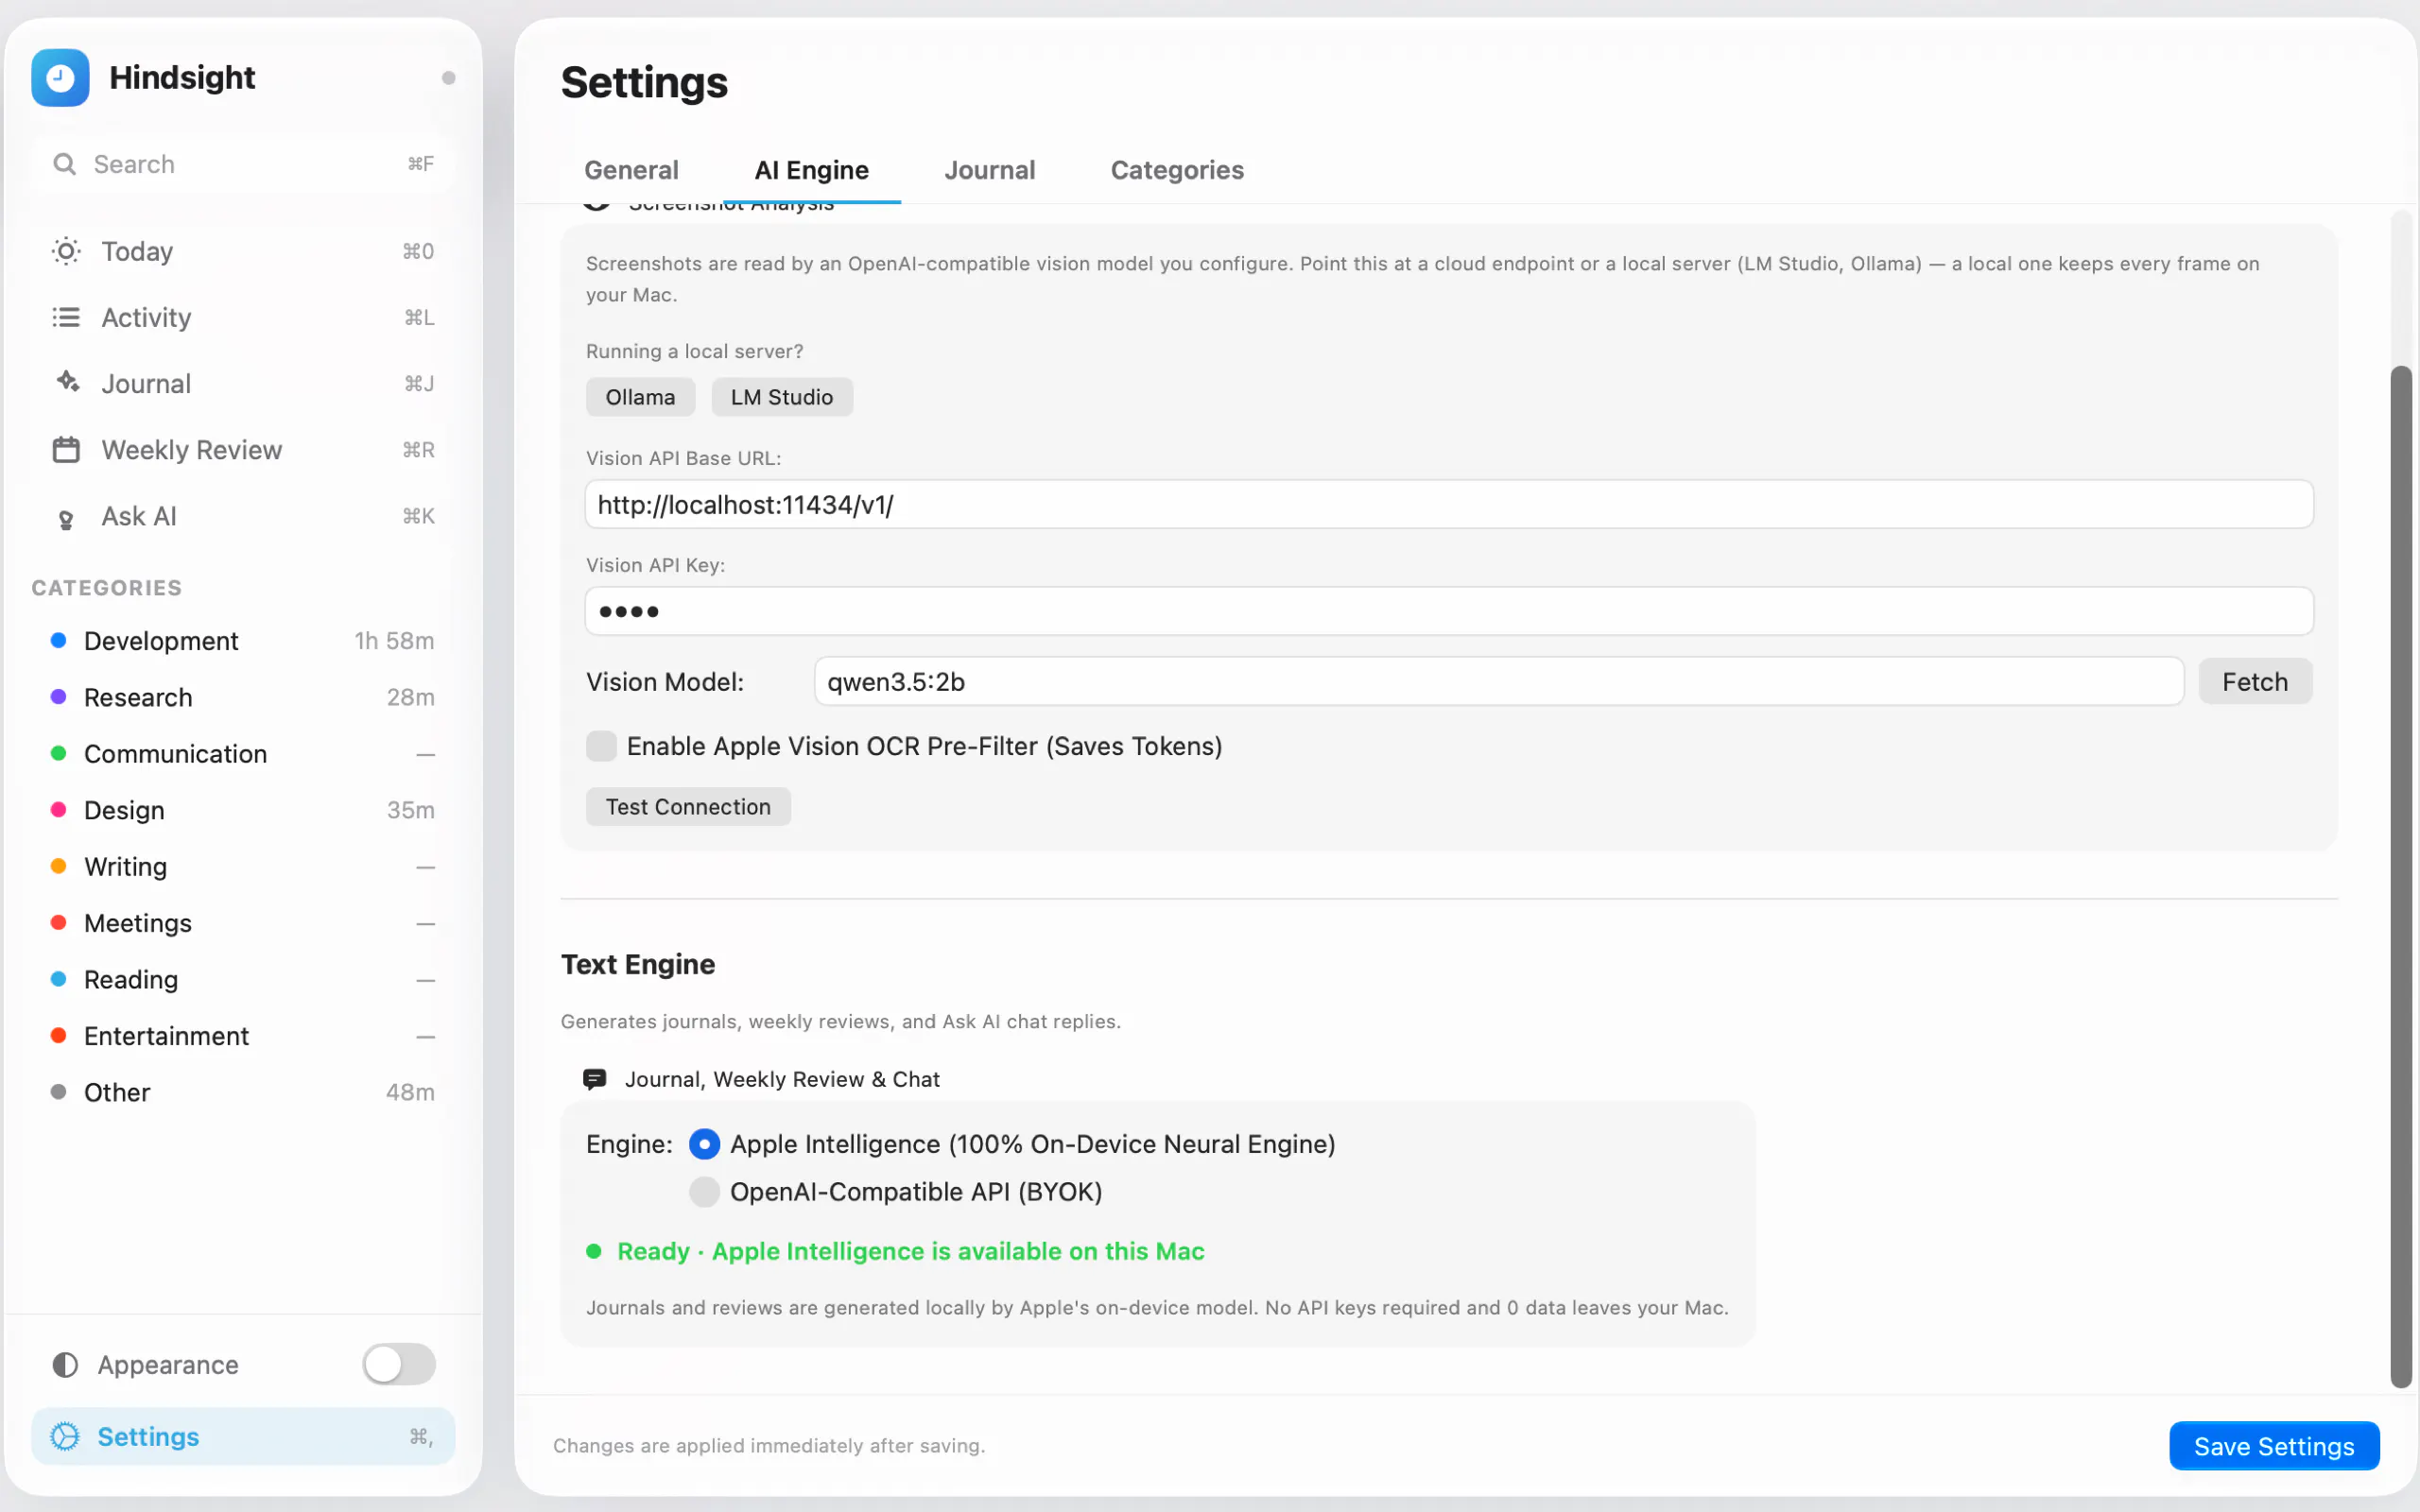Open the Other category

242,1092
